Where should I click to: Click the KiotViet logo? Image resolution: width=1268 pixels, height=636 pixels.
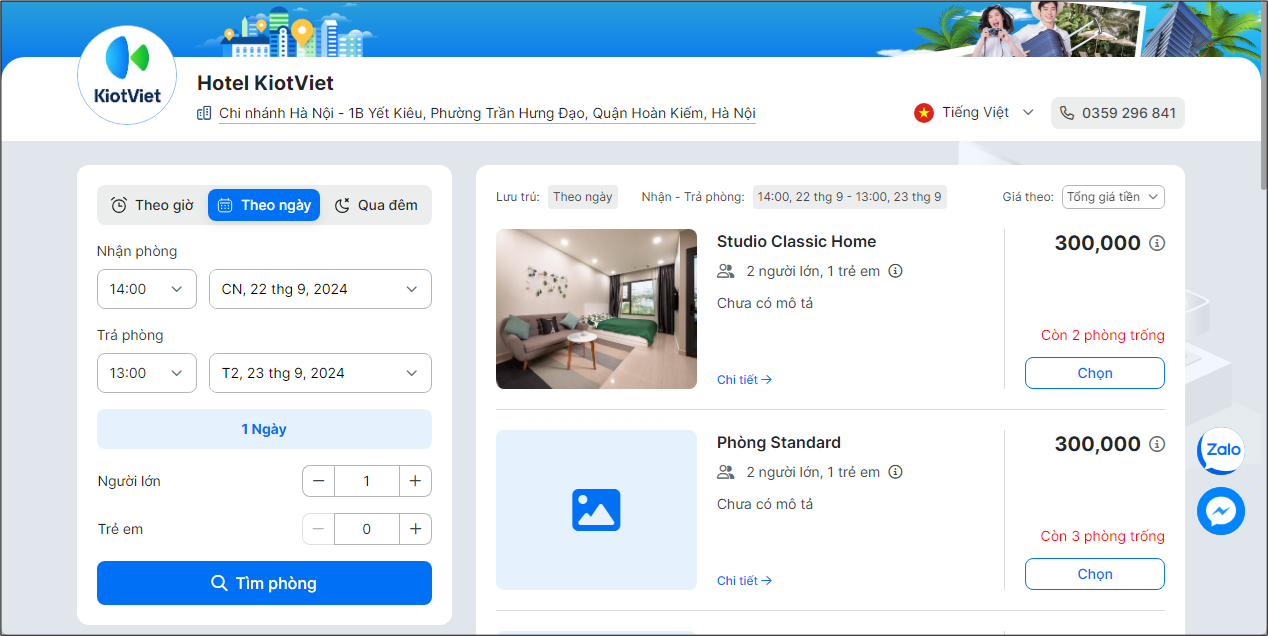pyautogui.click(x=127, y=75)
